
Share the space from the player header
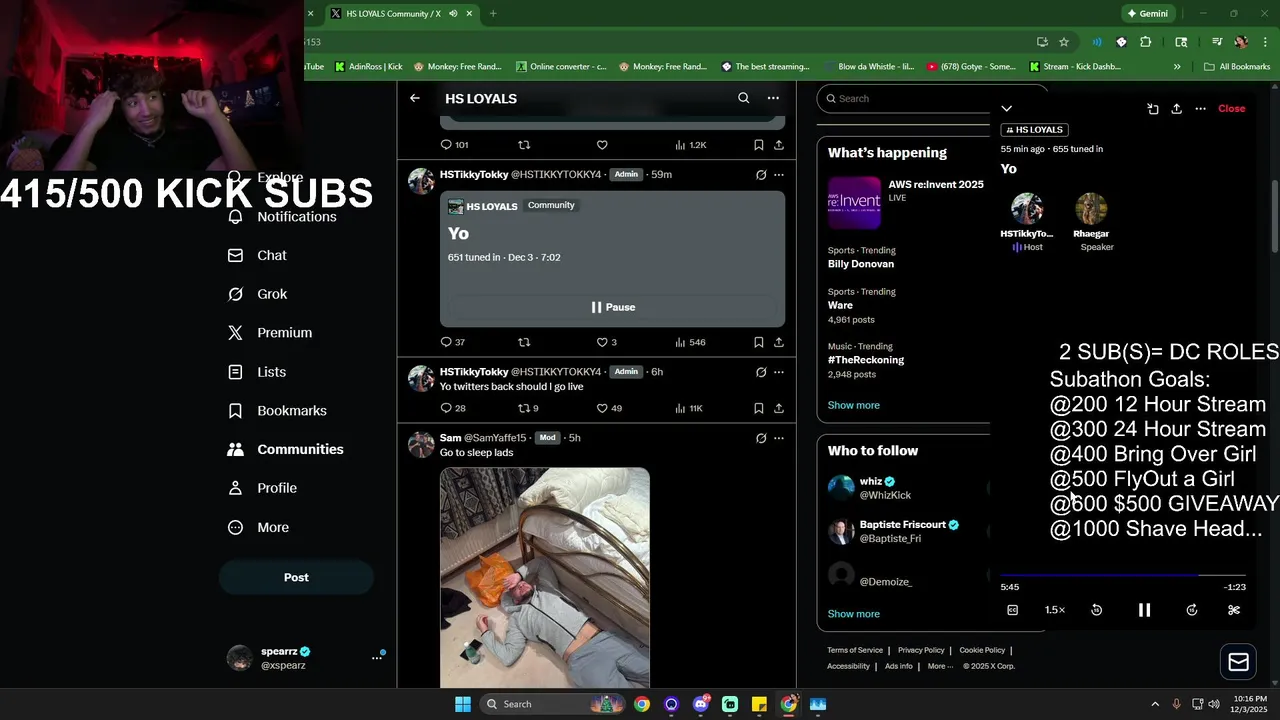1176,108
